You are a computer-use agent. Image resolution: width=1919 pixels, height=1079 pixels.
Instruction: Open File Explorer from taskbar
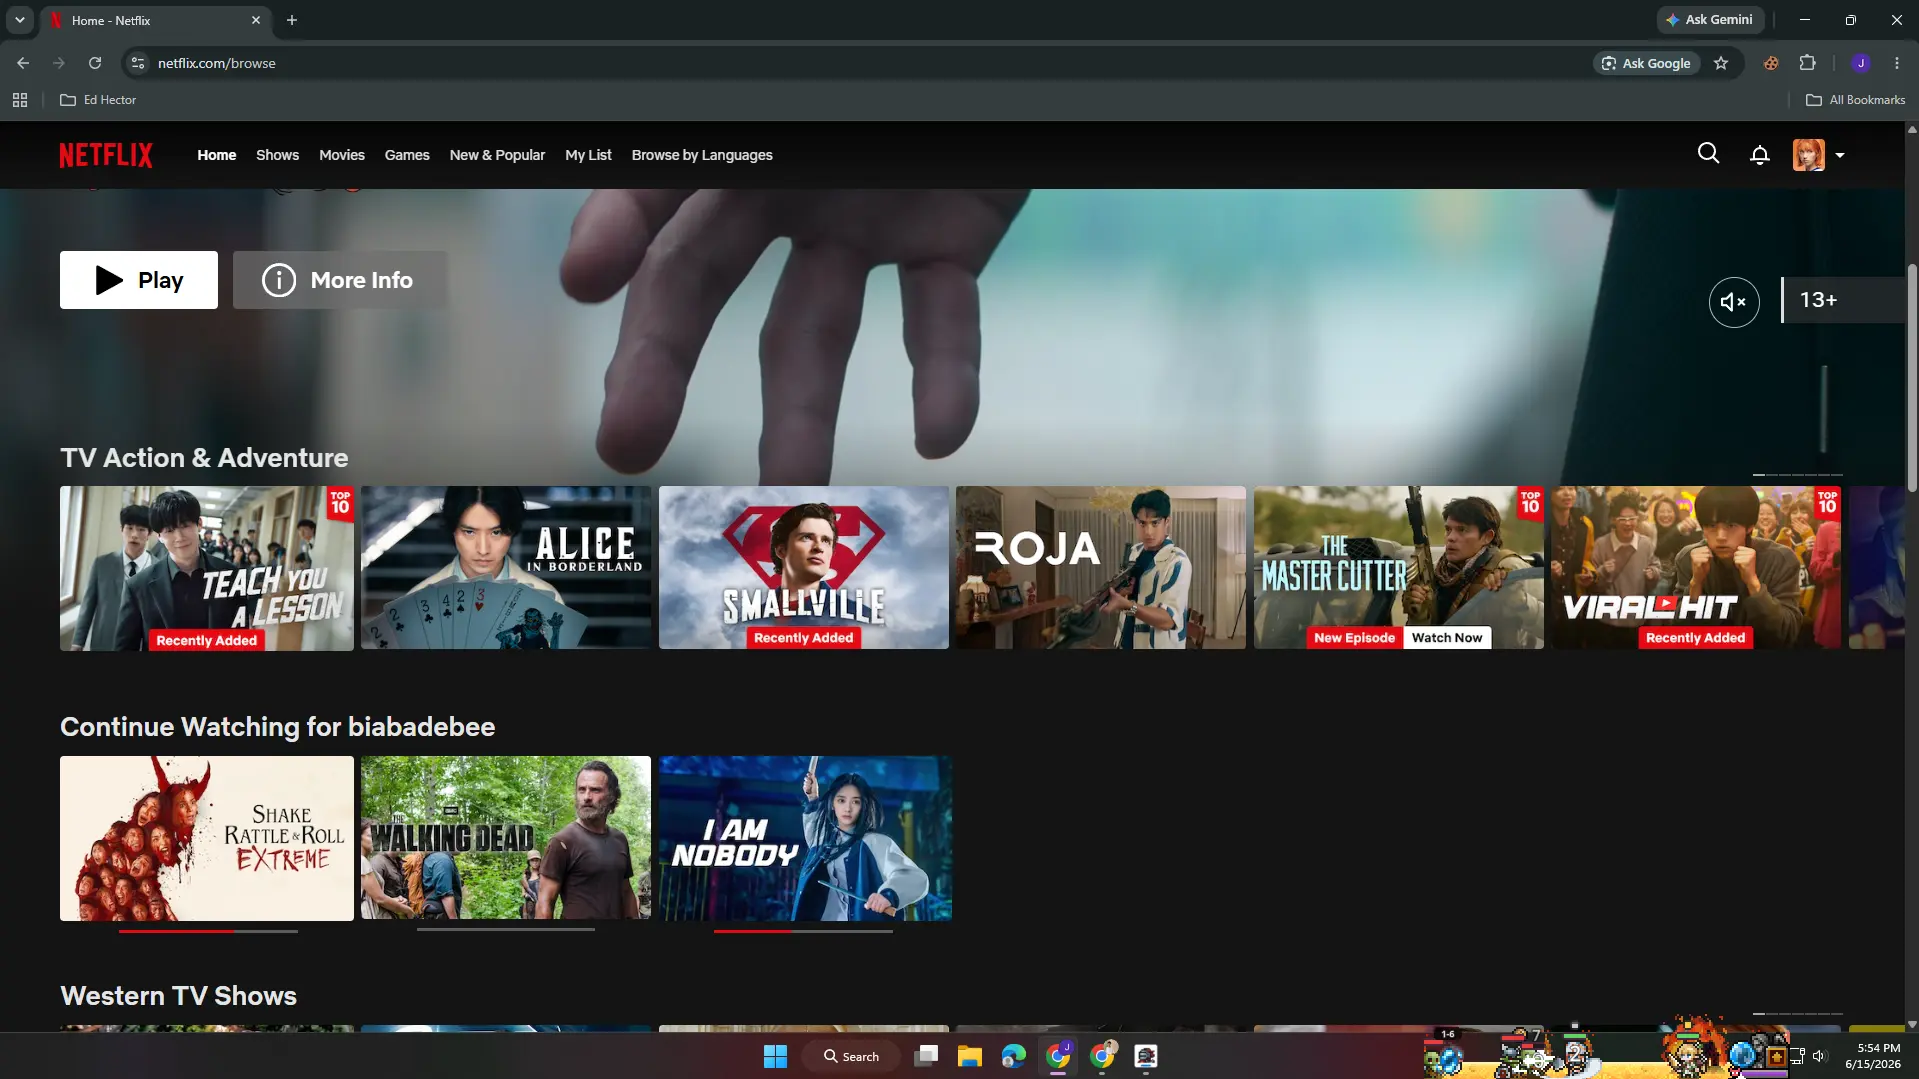click(x=969, y=1056)
